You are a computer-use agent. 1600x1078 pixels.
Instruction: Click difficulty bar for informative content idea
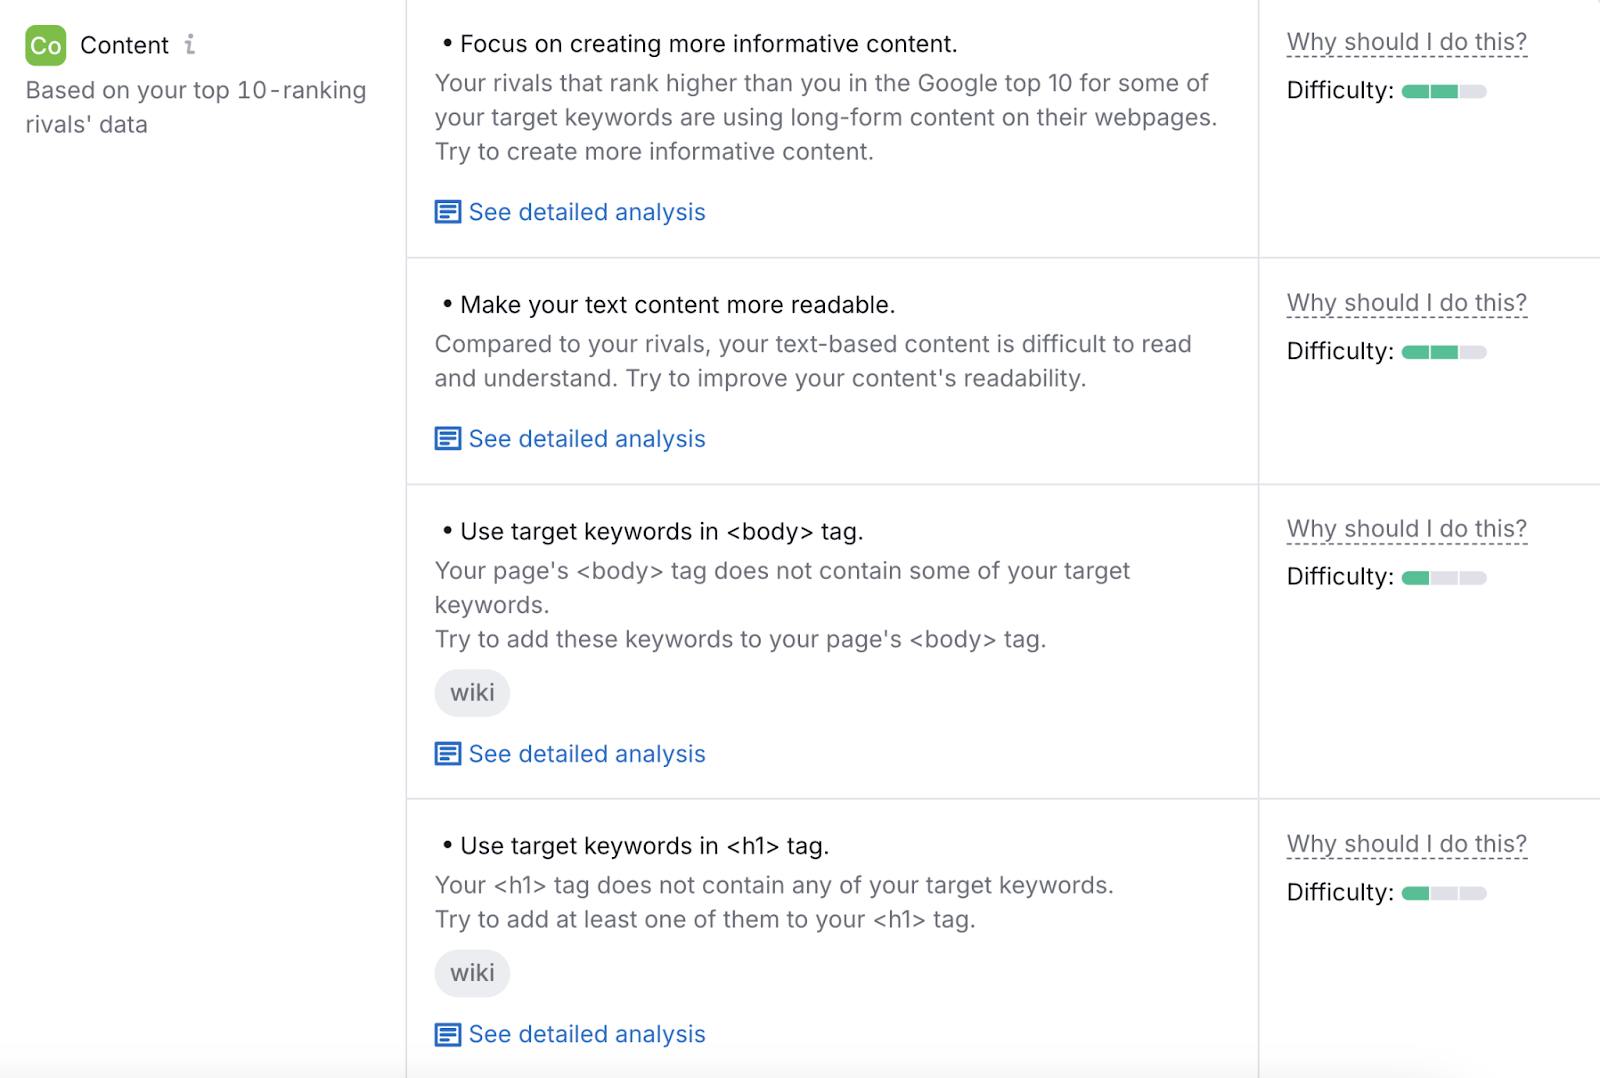coord(1444,92)
